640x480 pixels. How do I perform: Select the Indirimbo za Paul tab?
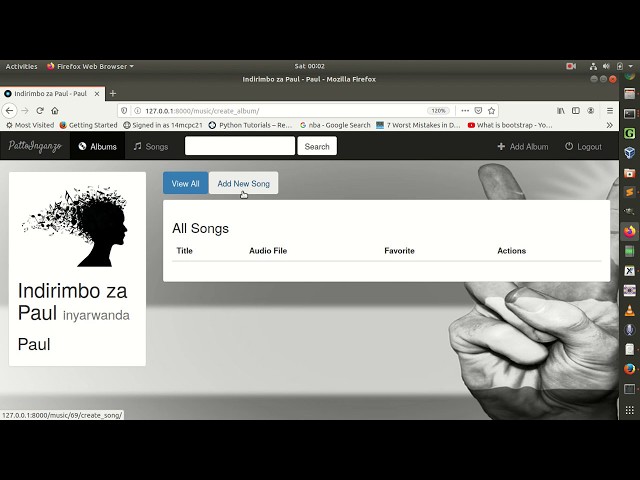(x=52, y=93)
